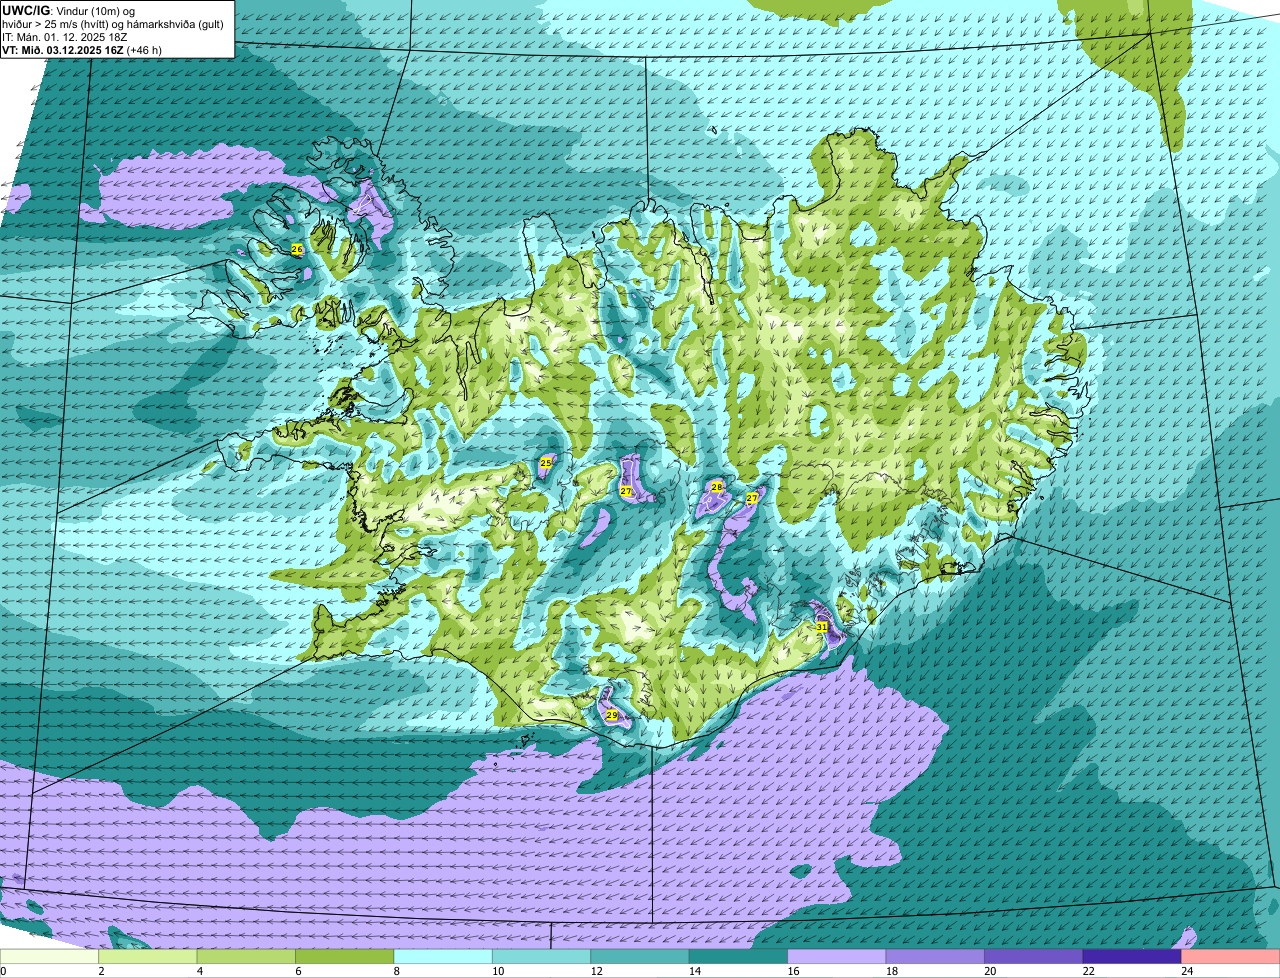Click the legend tick label 2

click(101, 971)
